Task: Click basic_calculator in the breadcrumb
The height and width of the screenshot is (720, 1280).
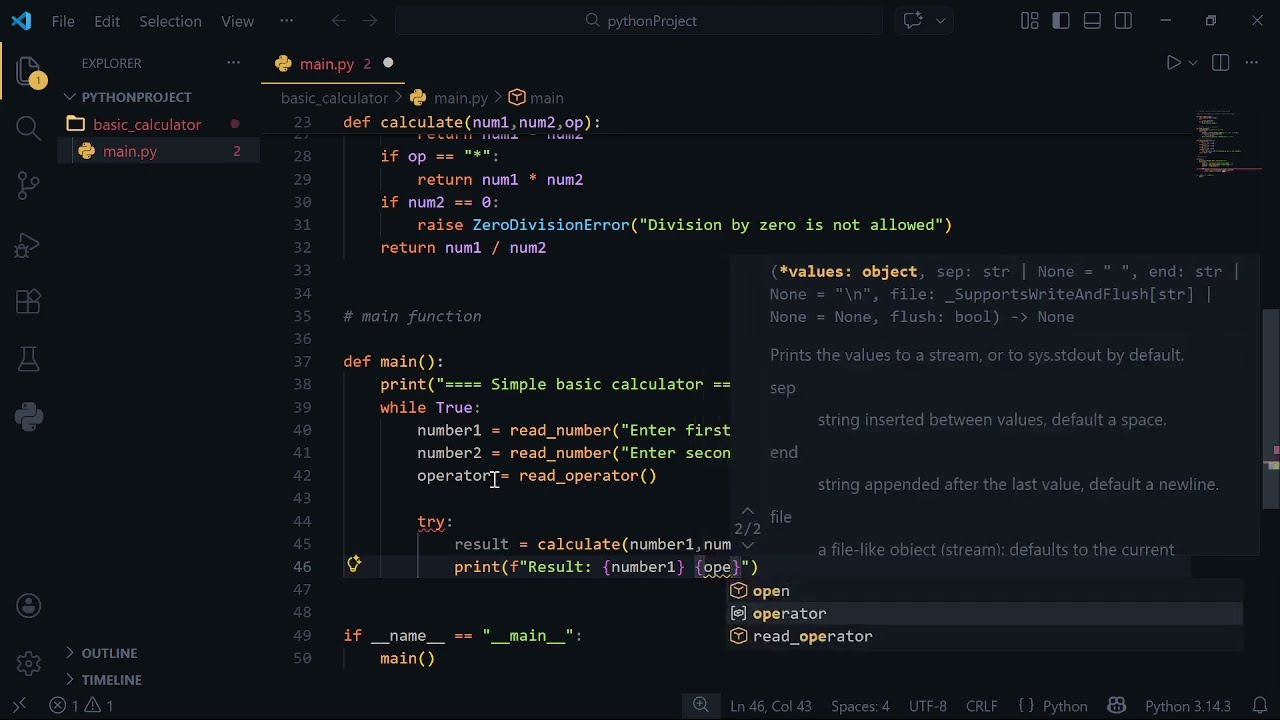Action: point(334,98)
